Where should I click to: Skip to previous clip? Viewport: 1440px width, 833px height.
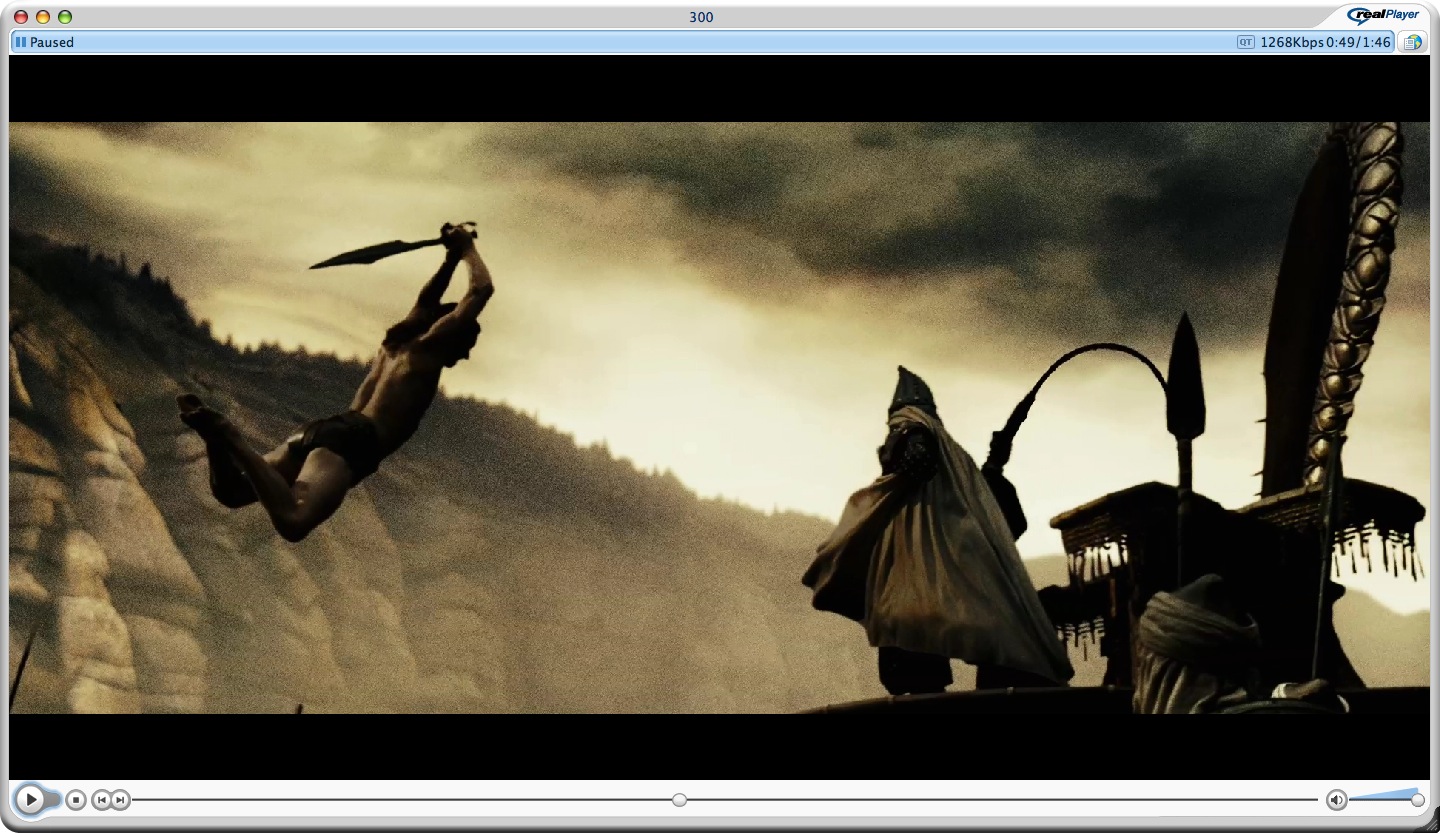click(x=101, y=800)
